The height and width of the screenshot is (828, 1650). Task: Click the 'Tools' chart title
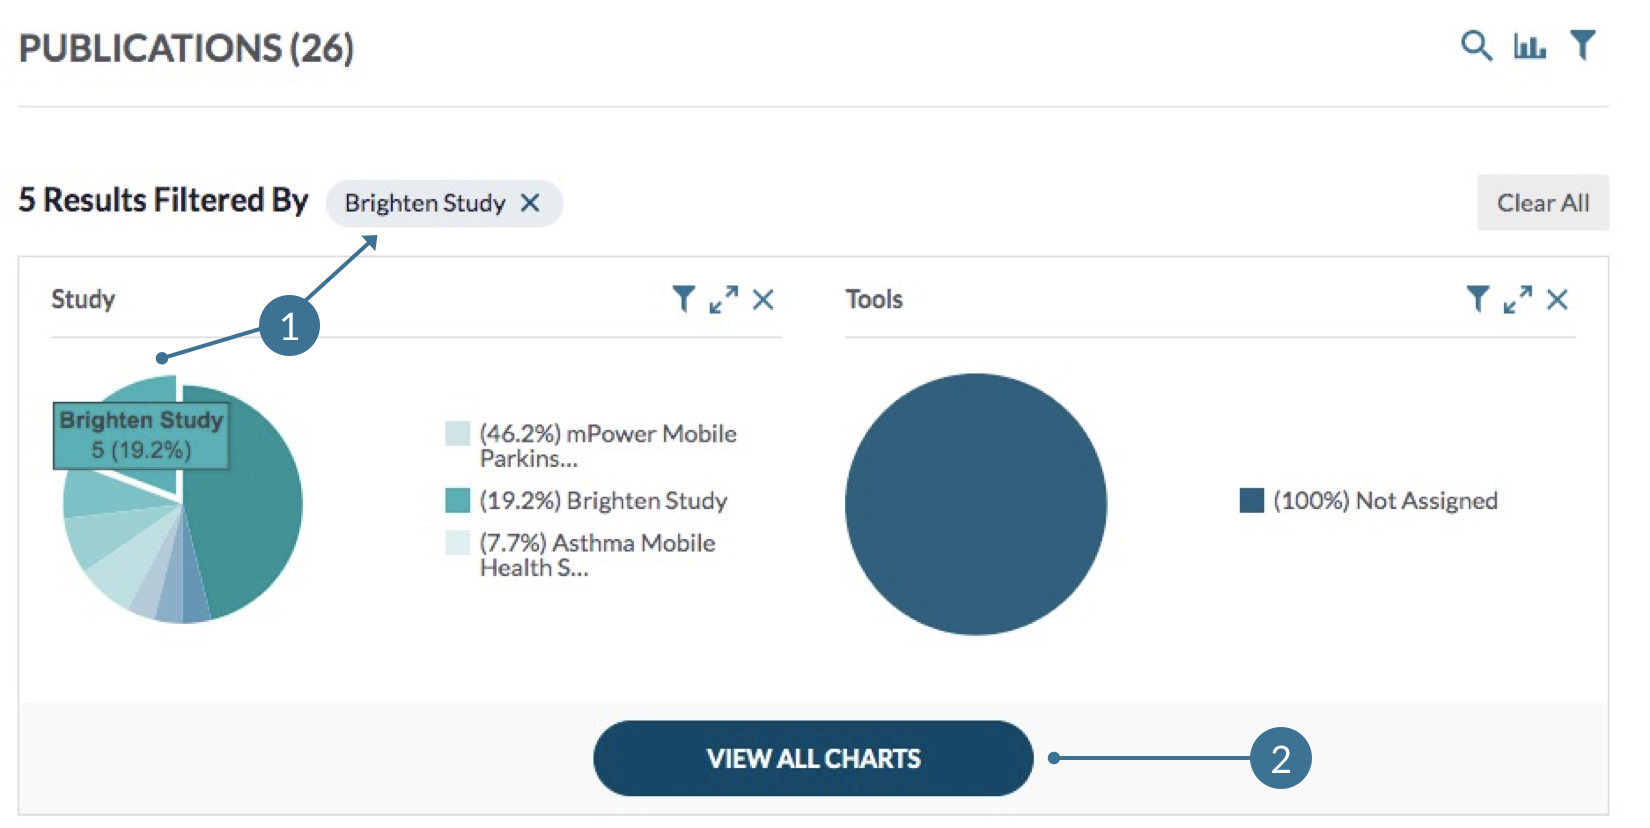[x=874, y=299]
